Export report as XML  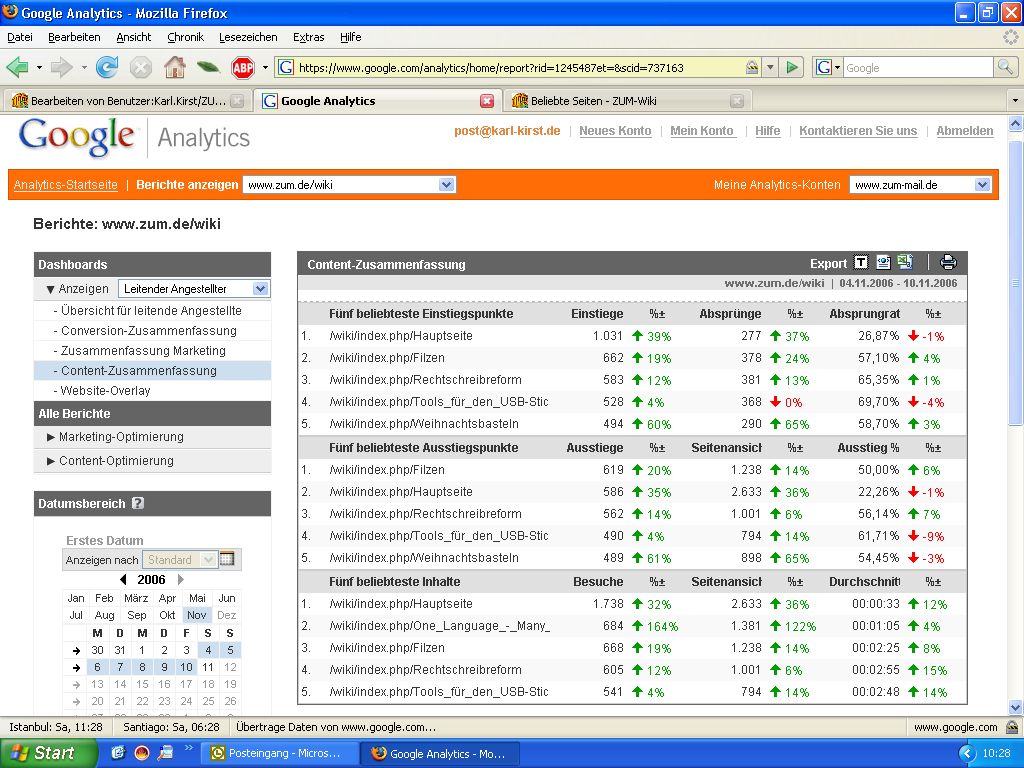pyautogui.click(x=883, y=263)
